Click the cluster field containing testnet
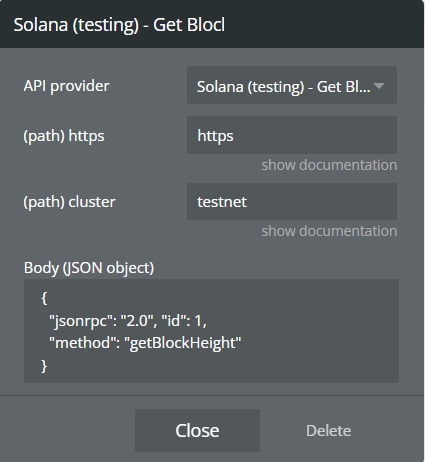The width and height of the screenshot is (425, 462). (292, 201)
